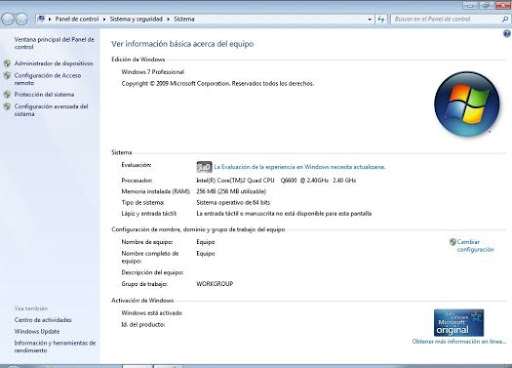Click the experience index score badge

(x=204, y=167)
